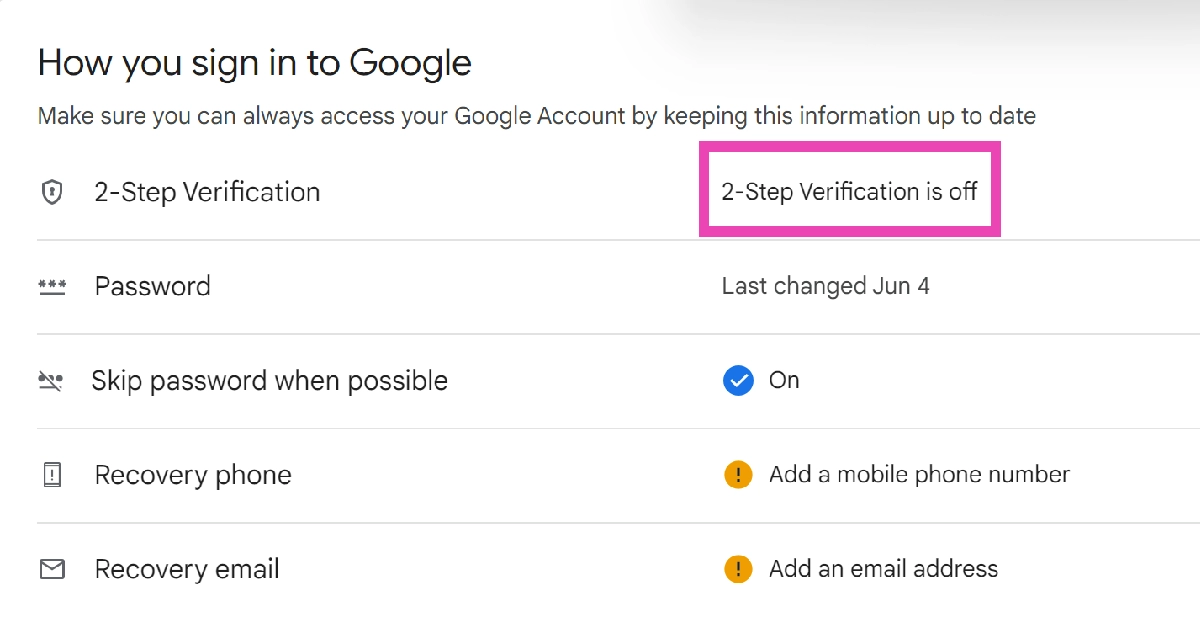The image size is (1200, 628).
Task: Open the Recovery phone row label
Action: click(193, 475)
